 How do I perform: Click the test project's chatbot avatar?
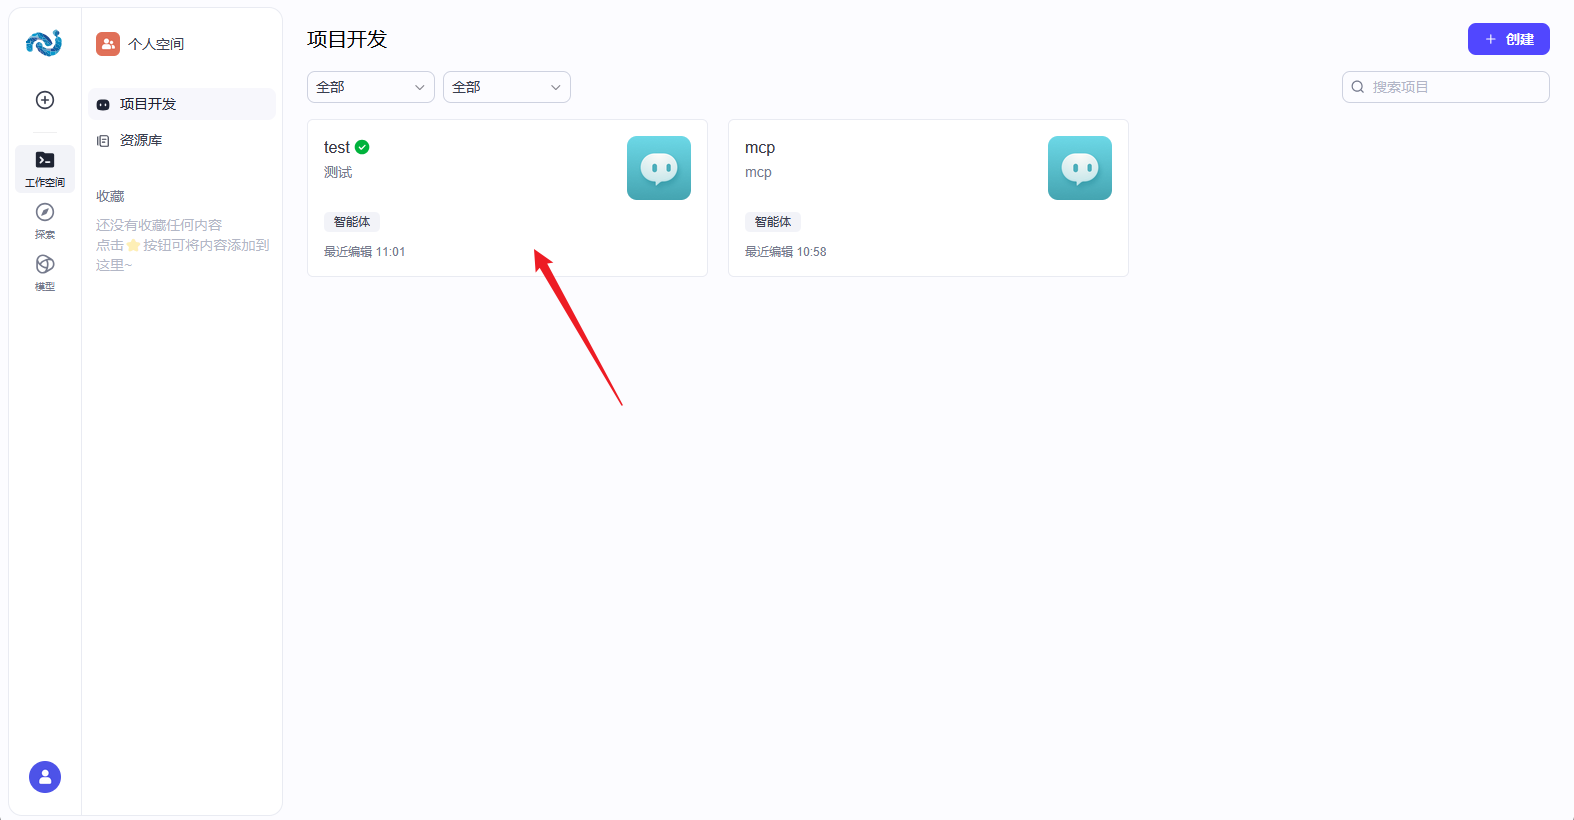click(x=658, y=168)
